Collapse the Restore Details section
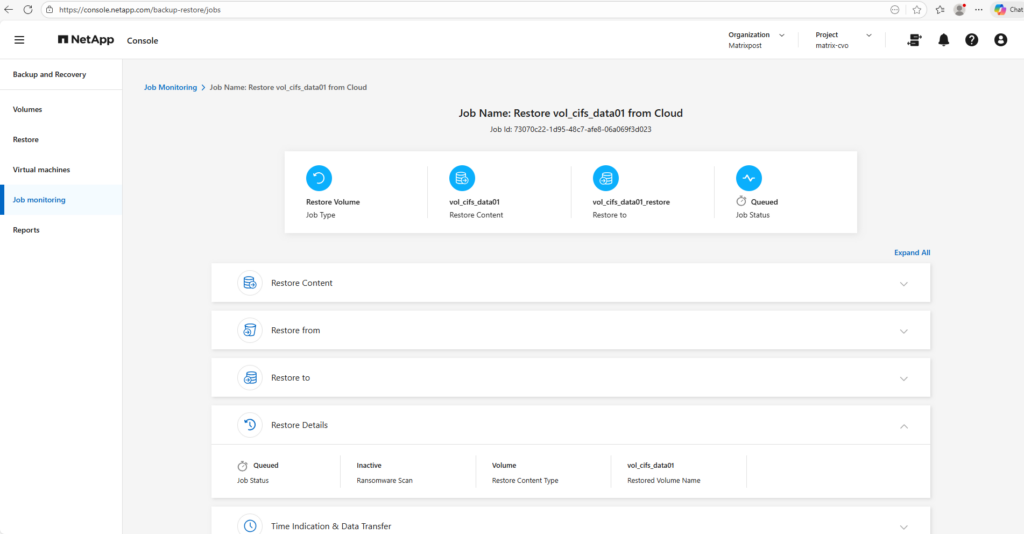The height and width of the screenshot is (534, 1024). [x=903, y=426]
